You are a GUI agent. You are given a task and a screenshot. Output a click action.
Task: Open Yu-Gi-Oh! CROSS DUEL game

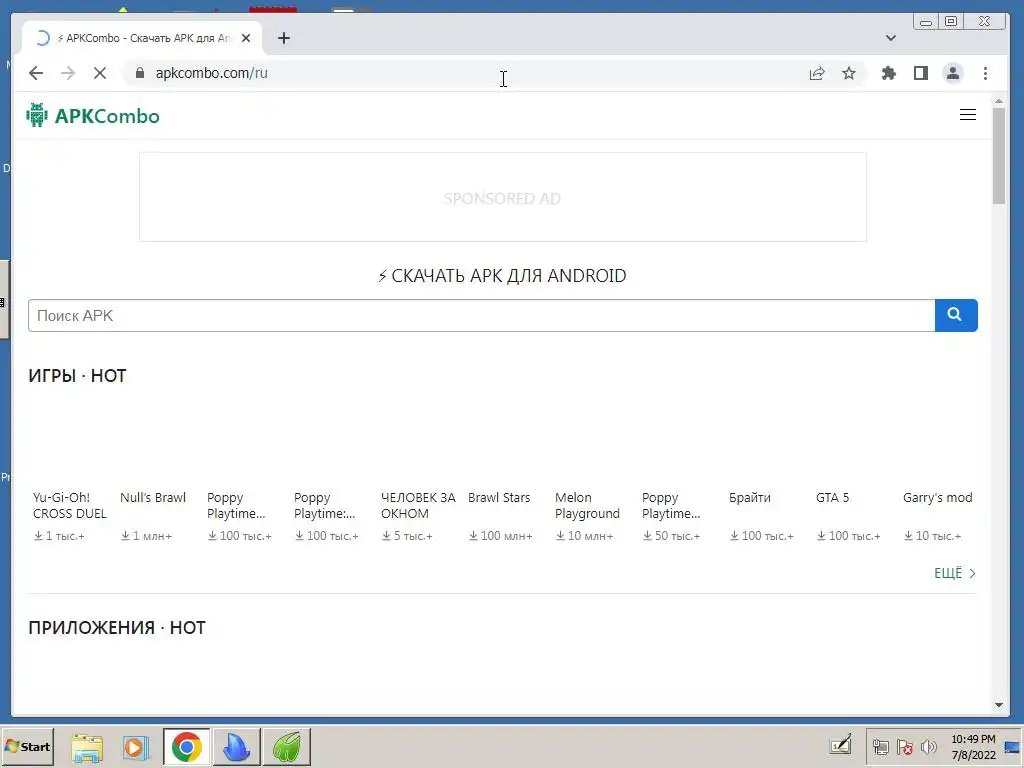click(70, 505)
